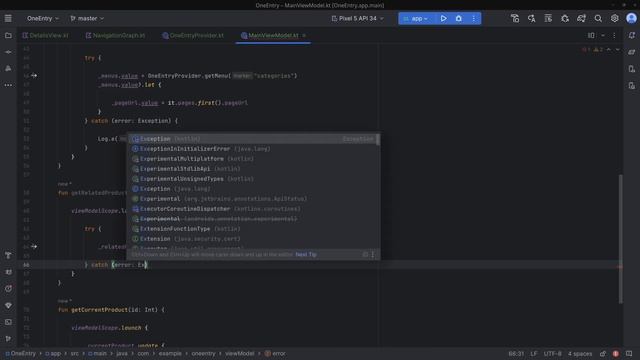Open Pixel 5 API 34 device selector
The width and height of the screenshot is (640, 360).
tap(358, 18)
